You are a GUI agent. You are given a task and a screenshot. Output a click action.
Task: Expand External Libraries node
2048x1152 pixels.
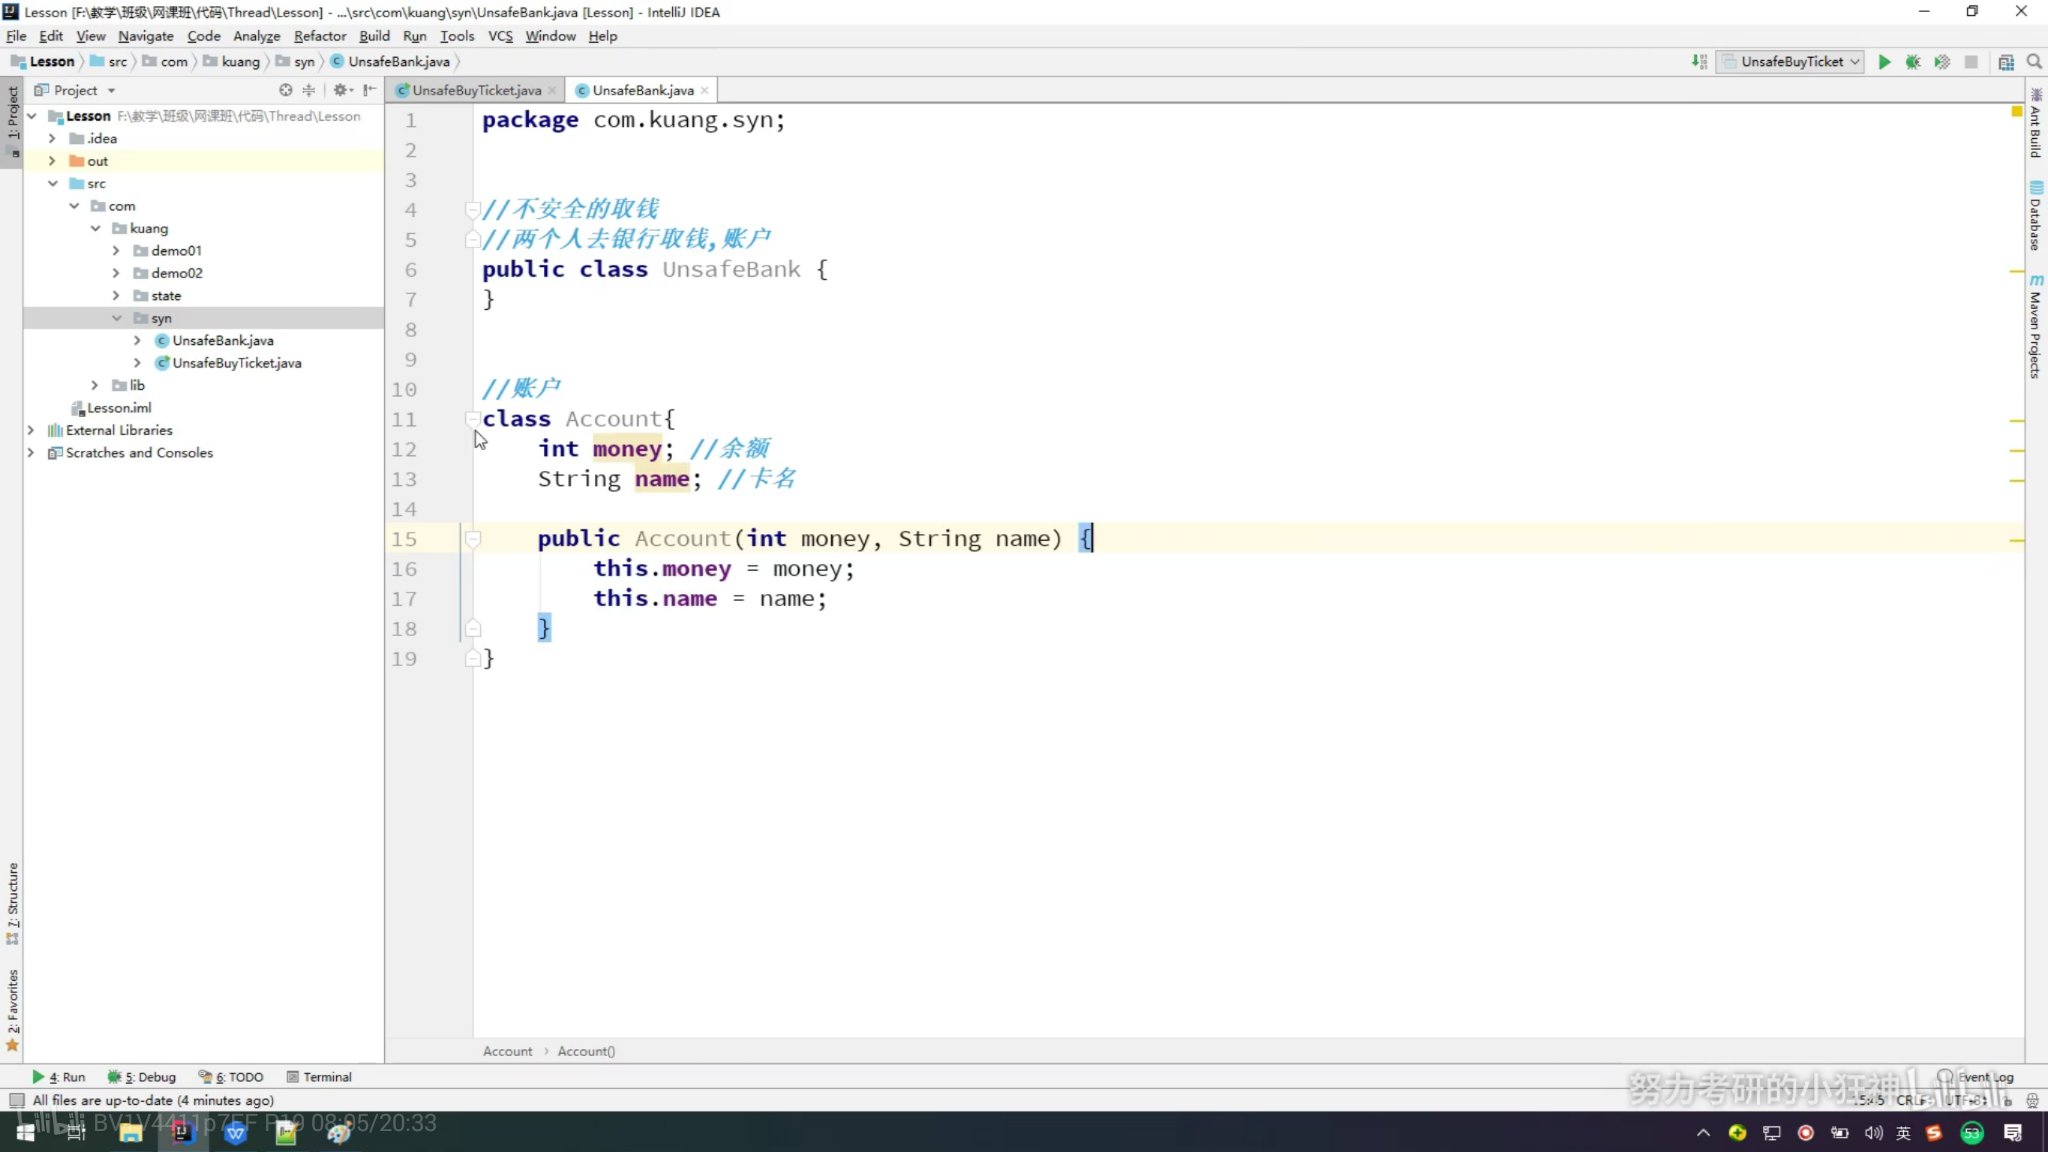pyautogui.click(x=31, y=430)
